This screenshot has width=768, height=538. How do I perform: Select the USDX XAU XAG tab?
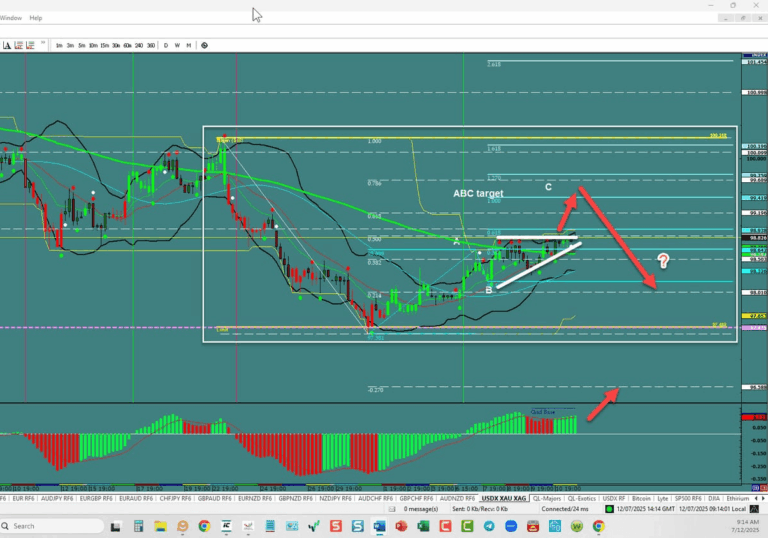(x=504, y=498)
